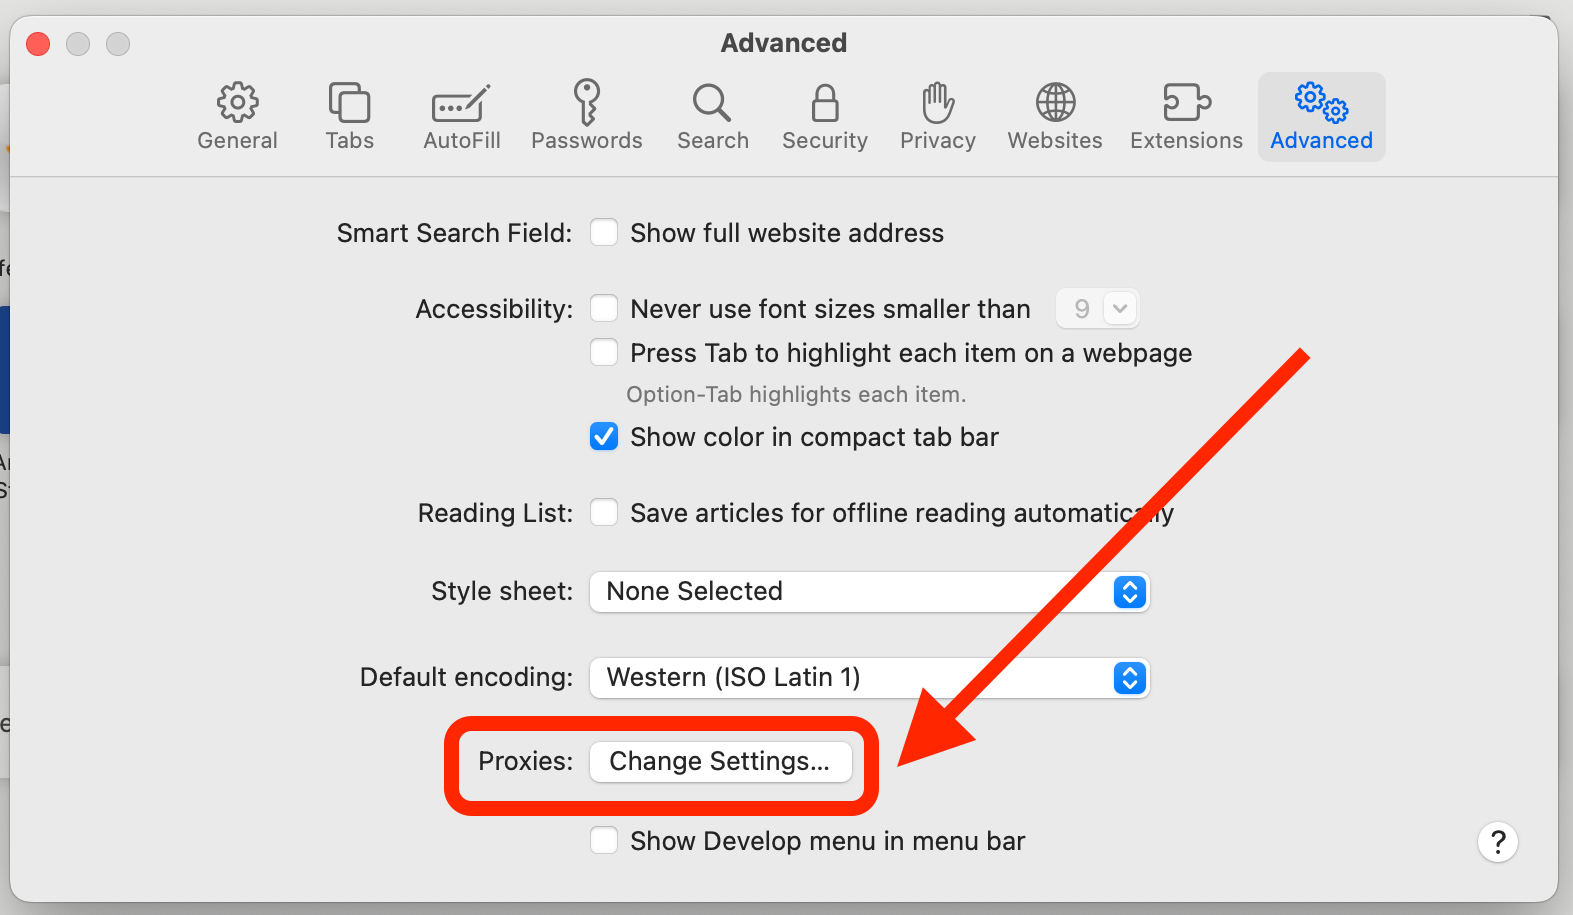Open the help question mark button
The width and height of the screenshot is (1573, 915).
pos(1498,842)
